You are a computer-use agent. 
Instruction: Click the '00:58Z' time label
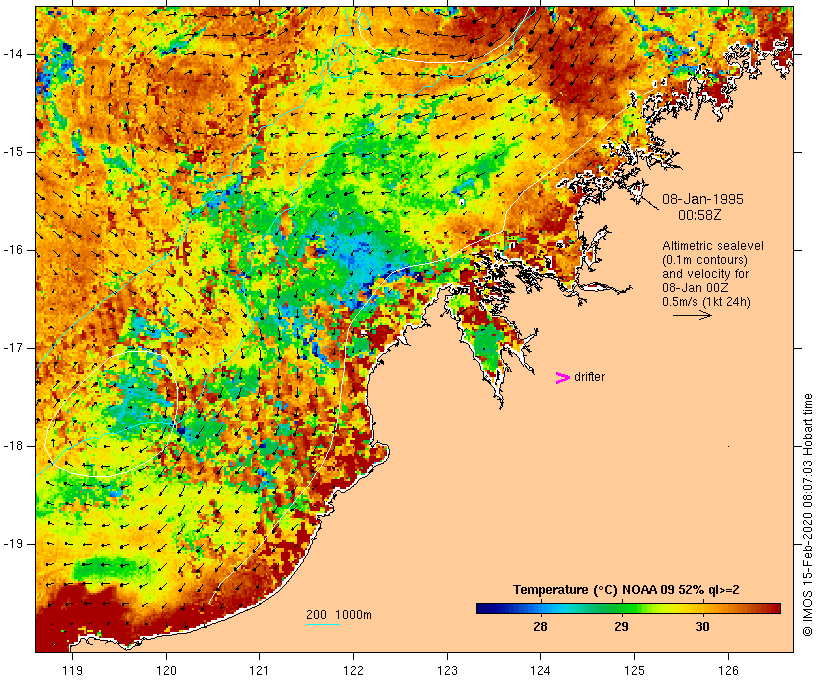[700, 215]
